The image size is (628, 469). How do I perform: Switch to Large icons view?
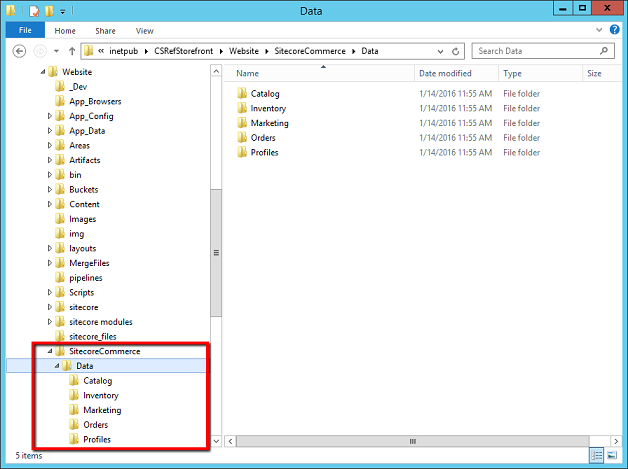[612, 455]
